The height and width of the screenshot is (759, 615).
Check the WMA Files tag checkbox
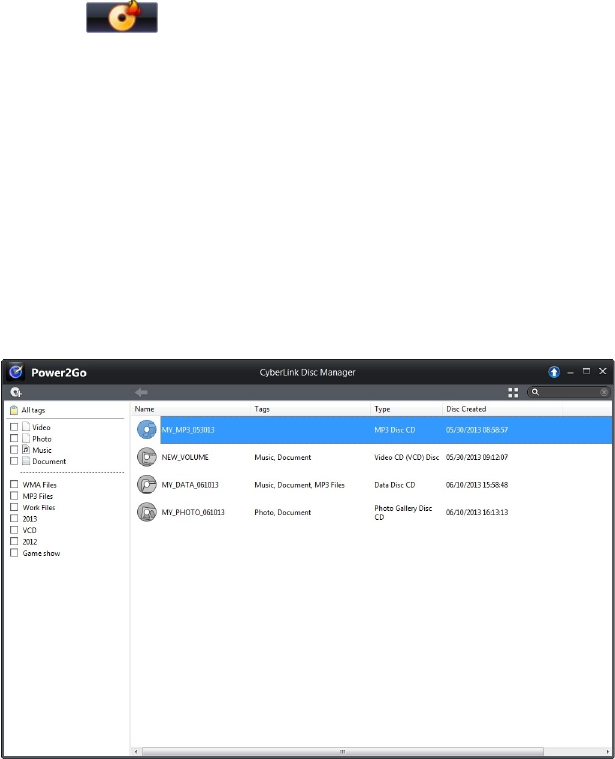pyautogui.click(x=14, y=484)
